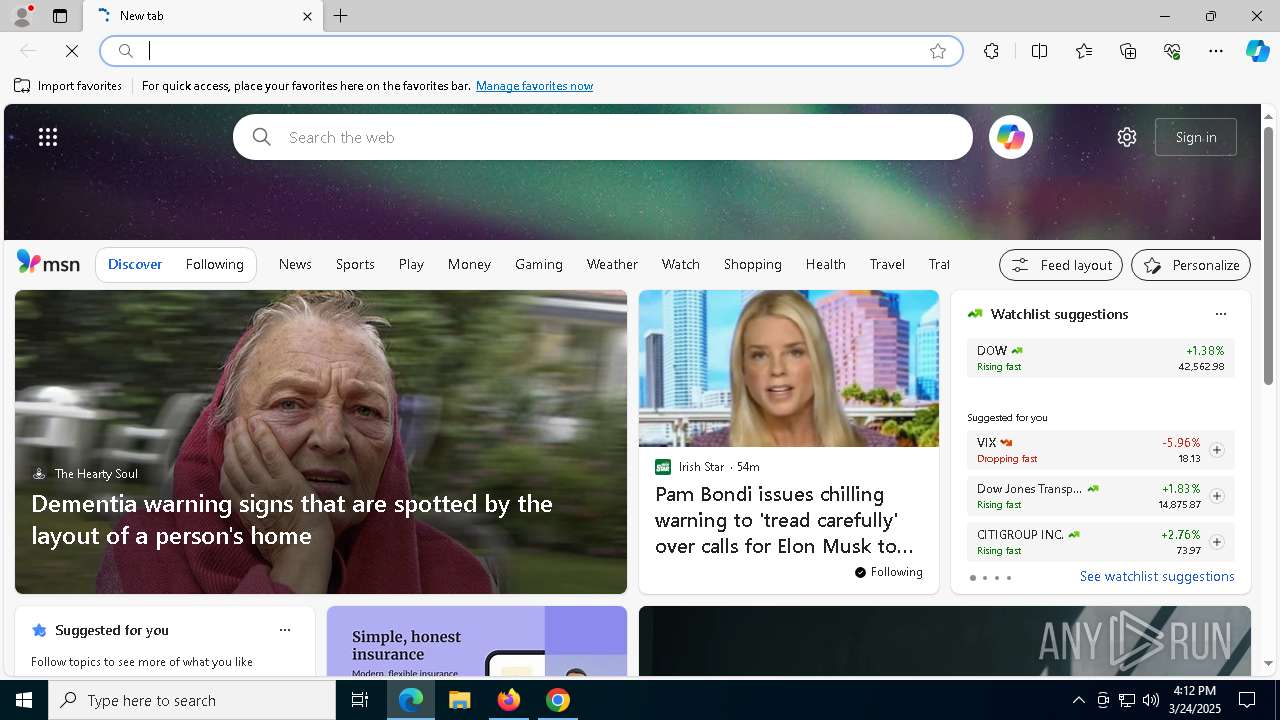Open the DOW stock row
Screen dimensions: 1280x720
1100,358
